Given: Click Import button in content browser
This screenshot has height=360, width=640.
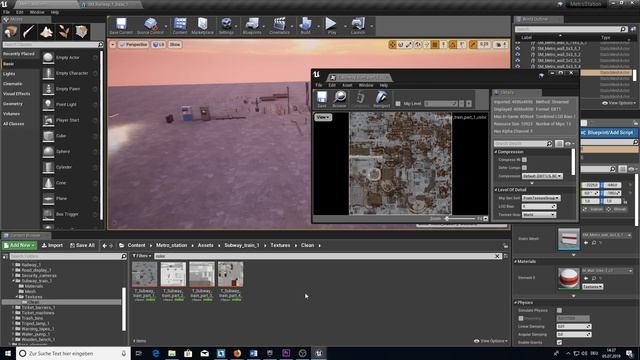Looking at the screenshot, I should coord(52,245).
